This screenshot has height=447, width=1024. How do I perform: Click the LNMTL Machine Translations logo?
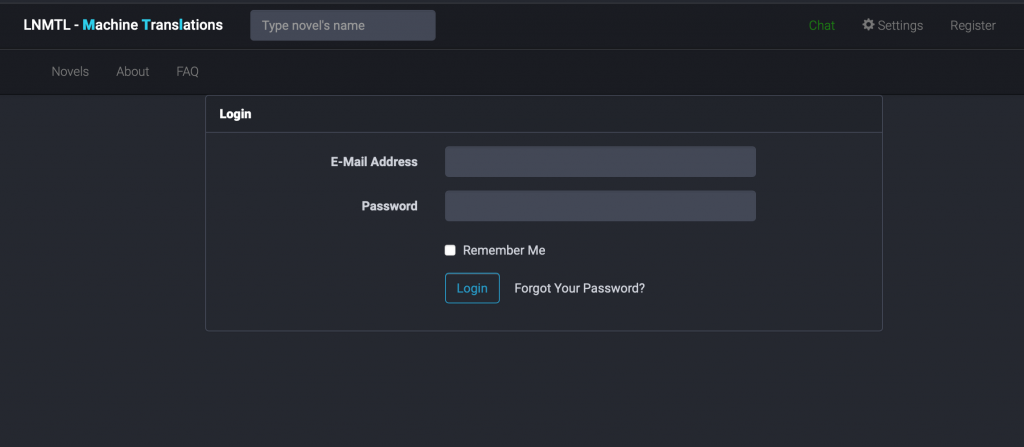123,25
